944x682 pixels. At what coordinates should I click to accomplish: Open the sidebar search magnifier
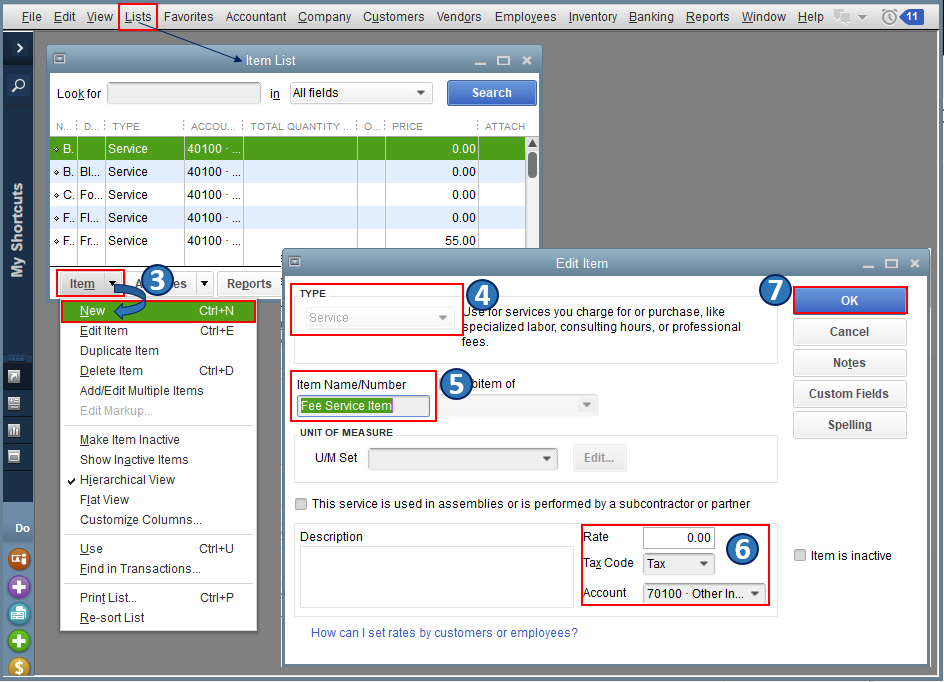tap(19, 85)
